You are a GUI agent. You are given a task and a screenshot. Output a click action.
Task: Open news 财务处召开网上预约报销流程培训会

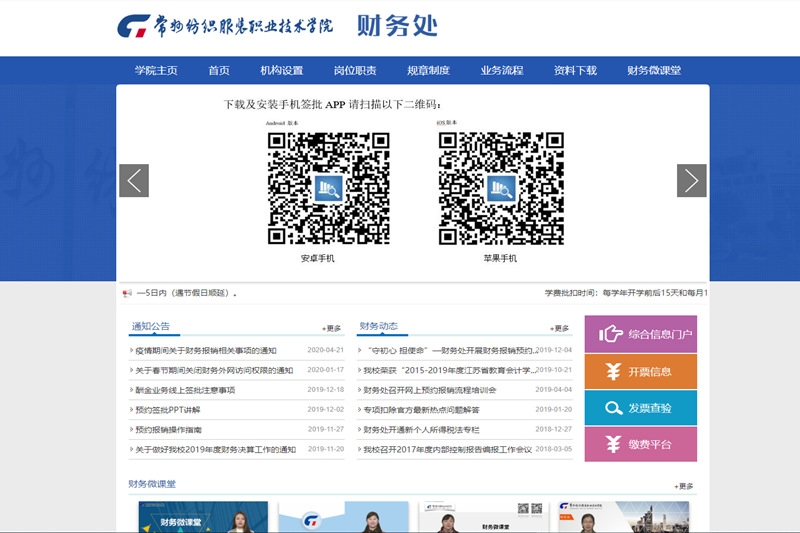click(430, 390)
